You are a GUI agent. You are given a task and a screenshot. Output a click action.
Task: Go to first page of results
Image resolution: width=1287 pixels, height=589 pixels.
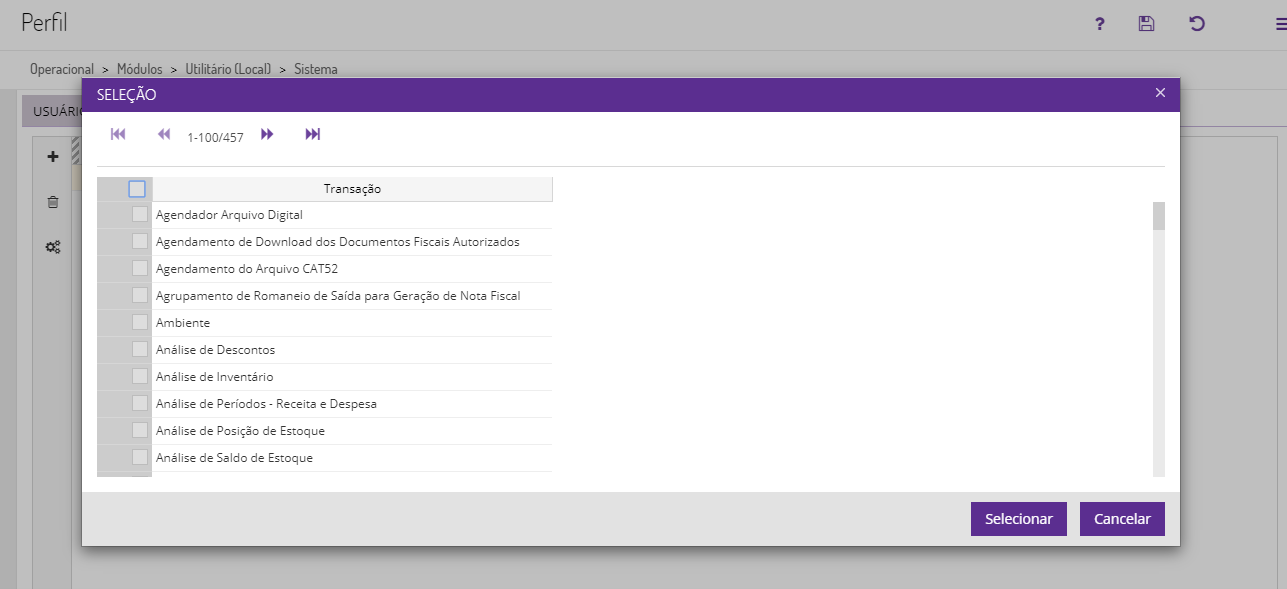118,135
